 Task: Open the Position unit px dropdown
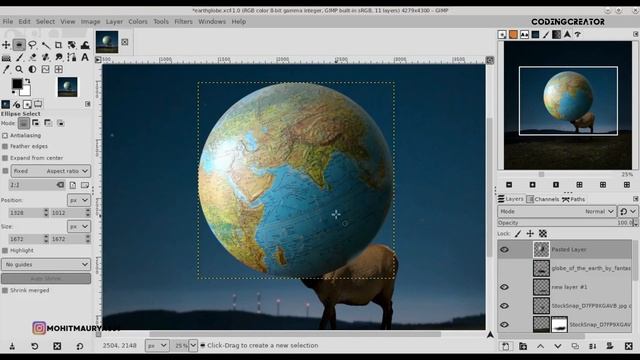[79, 200]
